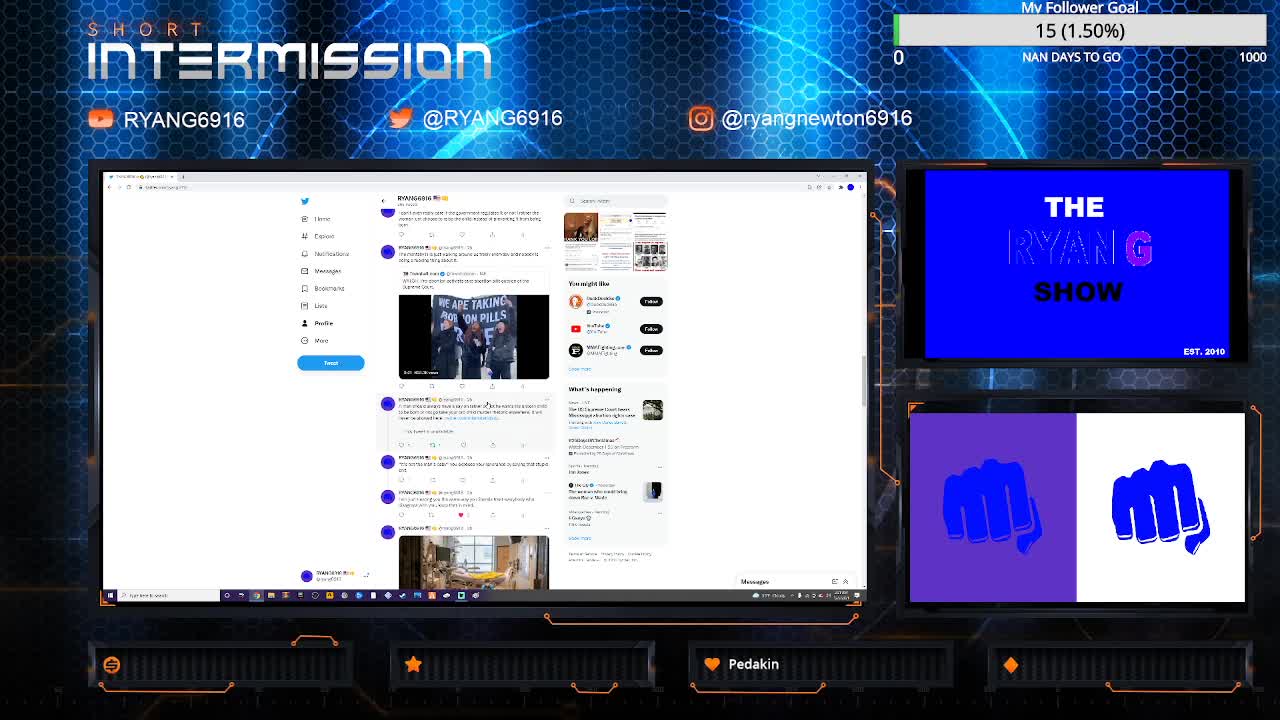Follow the YouTube suggested account

[651, 328]
